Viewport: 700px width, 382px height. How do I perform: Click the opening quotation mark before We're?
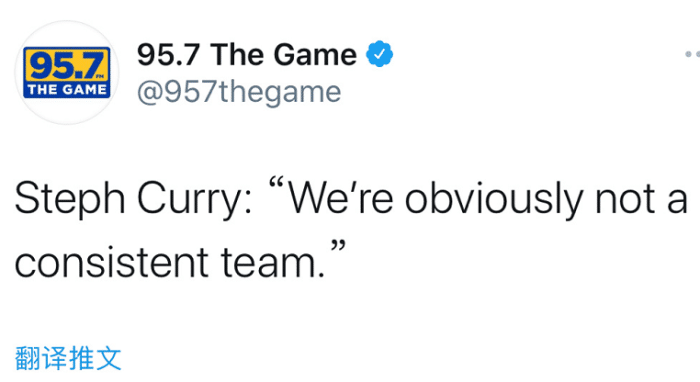[x=277, y=183]
